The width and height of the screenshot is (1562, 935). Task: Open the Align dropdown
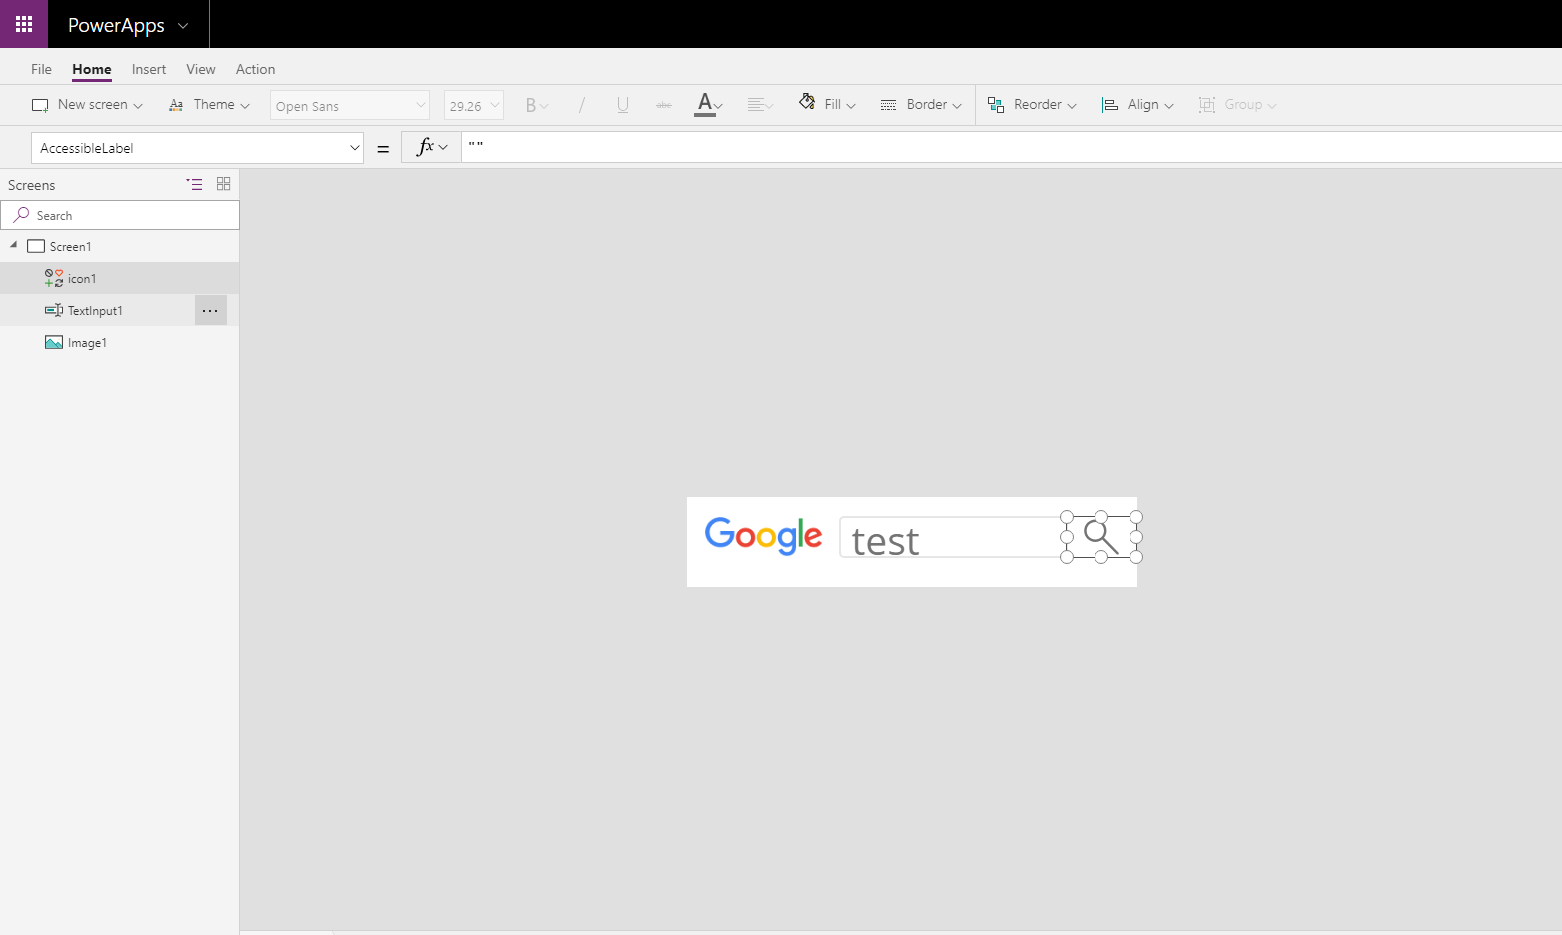[1138, 104]
